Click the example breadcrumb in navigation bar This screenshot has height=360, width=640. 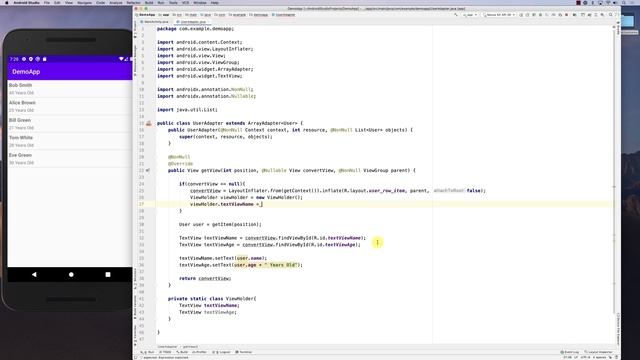(238, 15)
